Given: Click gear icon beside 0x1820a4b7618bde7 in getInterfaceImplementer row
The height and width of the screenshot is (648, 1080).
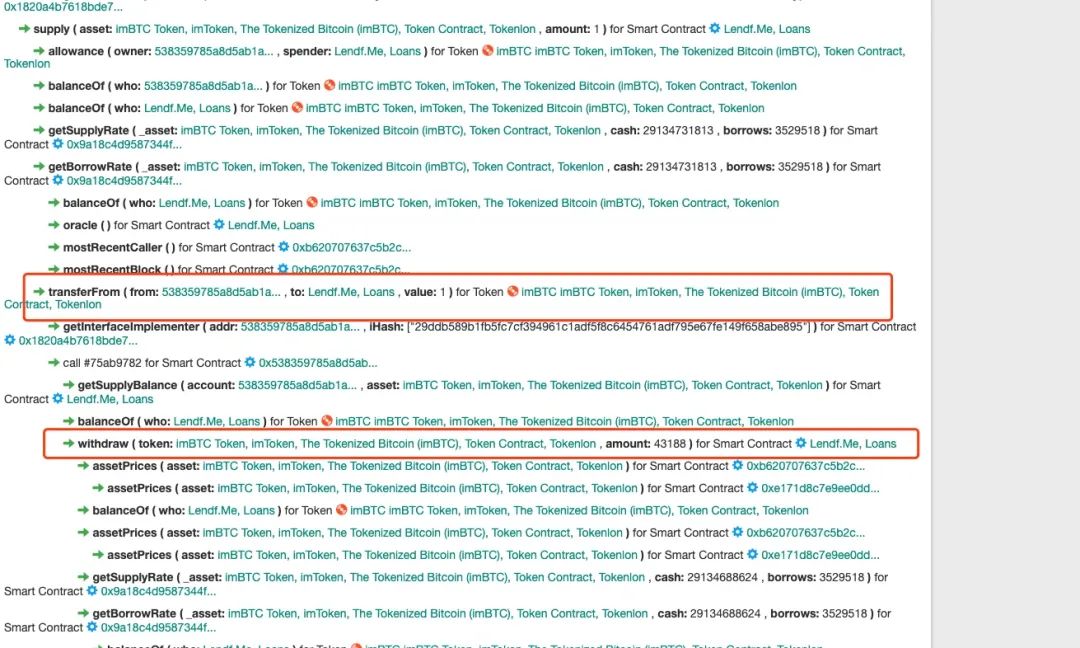Looking at the screenshot, I should [10, 340].
